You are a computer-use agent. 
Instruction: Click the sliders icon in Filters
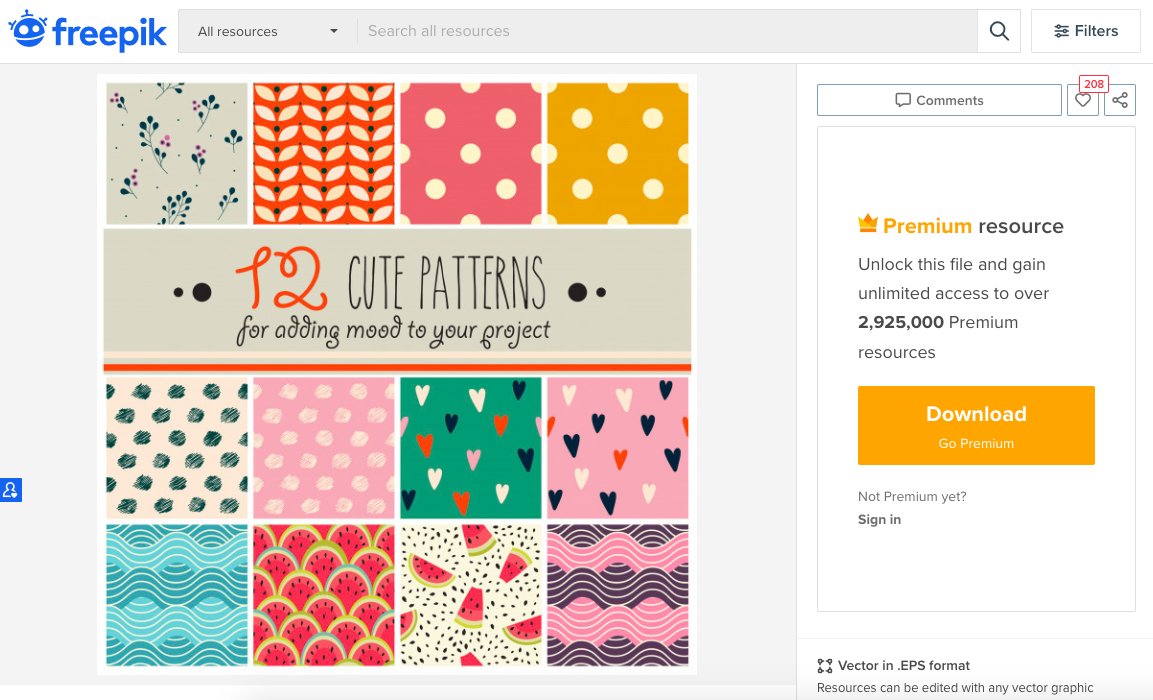[x=1061, y=31]
